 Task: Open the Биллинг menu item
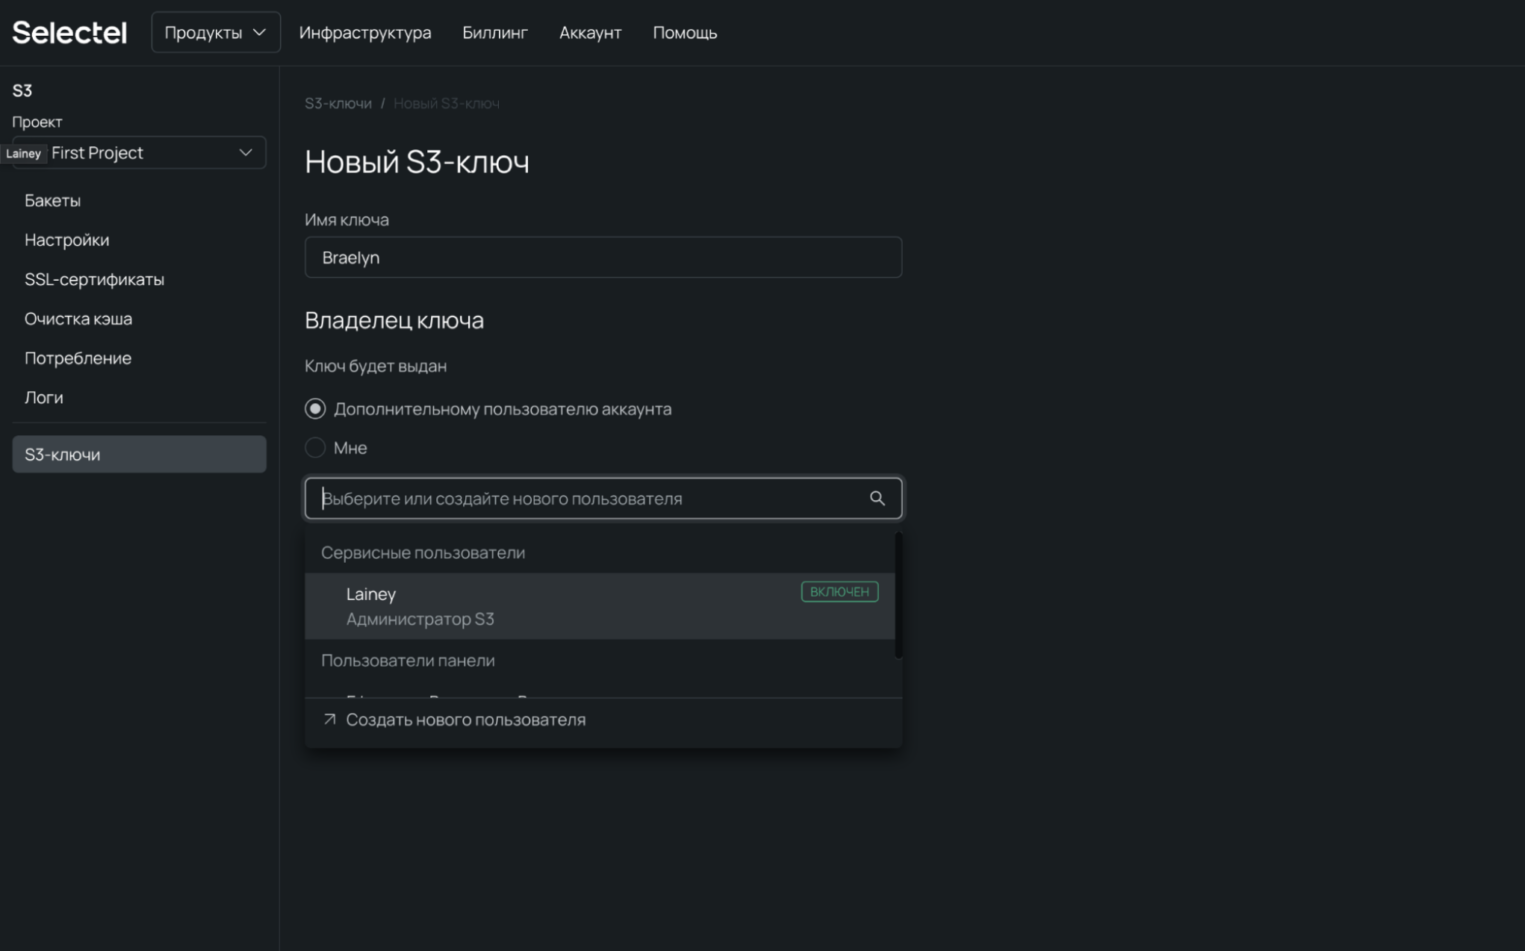[x=494, y=33]
